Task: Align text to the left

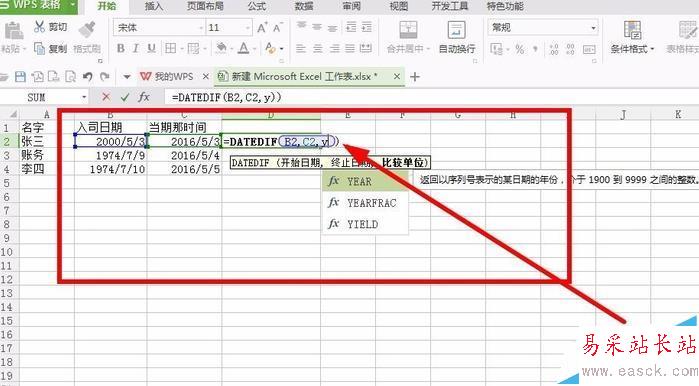Action: (x=301, y=48)
